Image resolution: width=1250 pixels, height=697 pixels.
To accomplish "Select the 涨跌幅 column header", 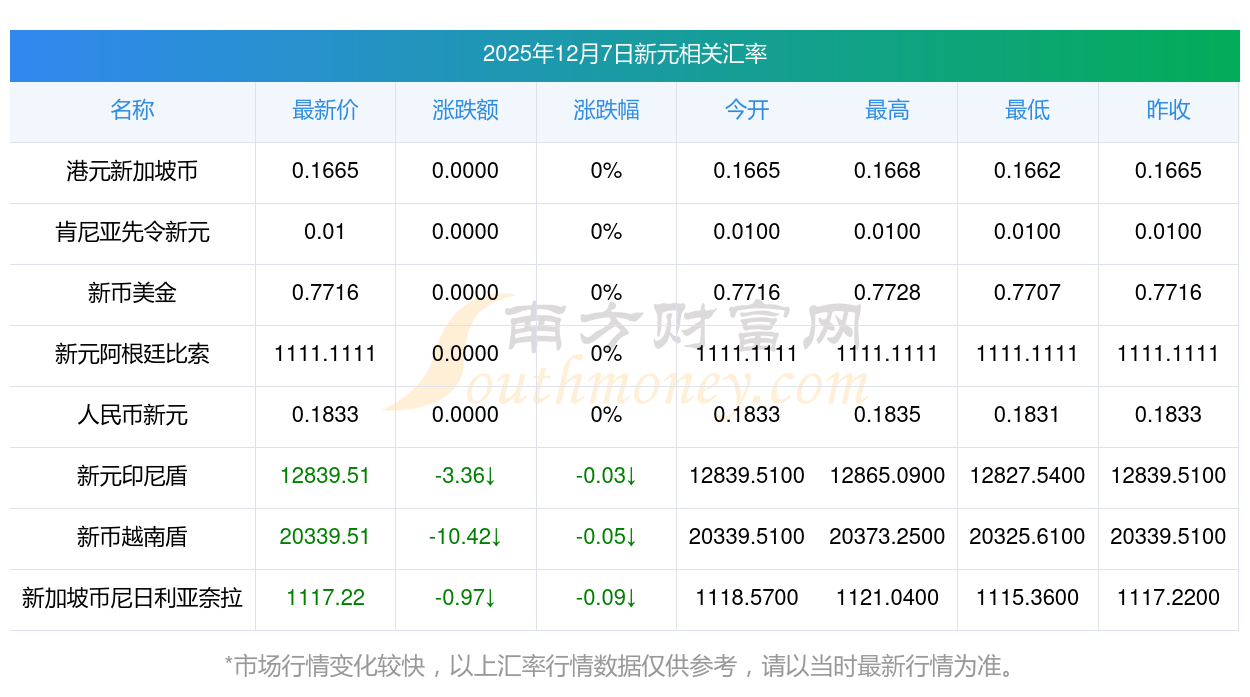I will point(606,110).
